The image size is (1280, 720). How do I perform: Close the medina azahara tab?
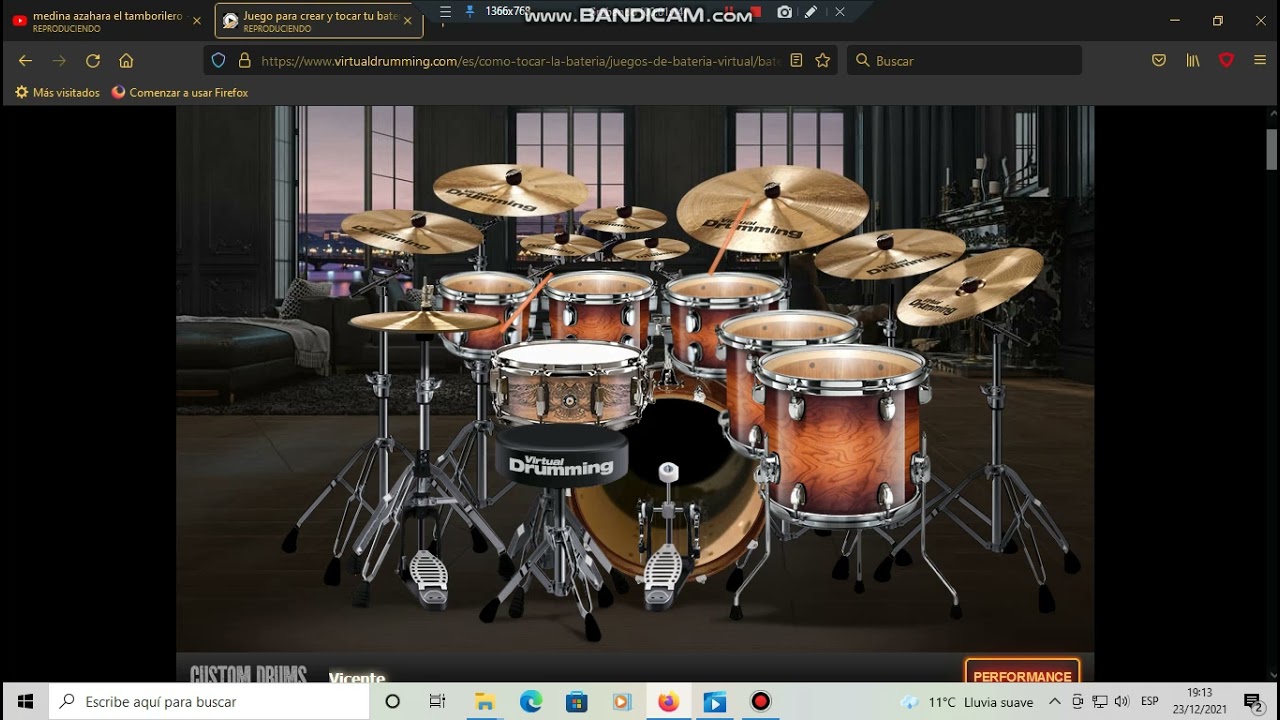196,21
